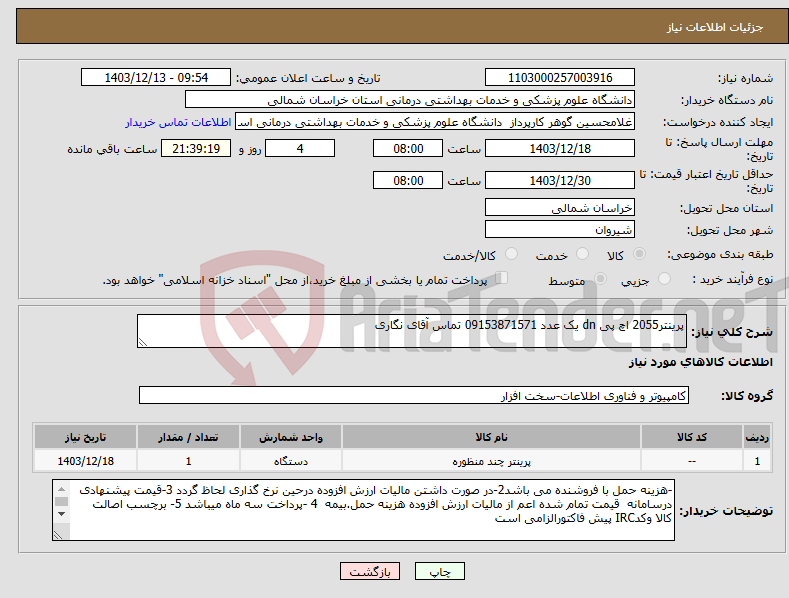Click the resize handle of description text area
Viewport: 789px width, 598px height.
click(143, 342)
